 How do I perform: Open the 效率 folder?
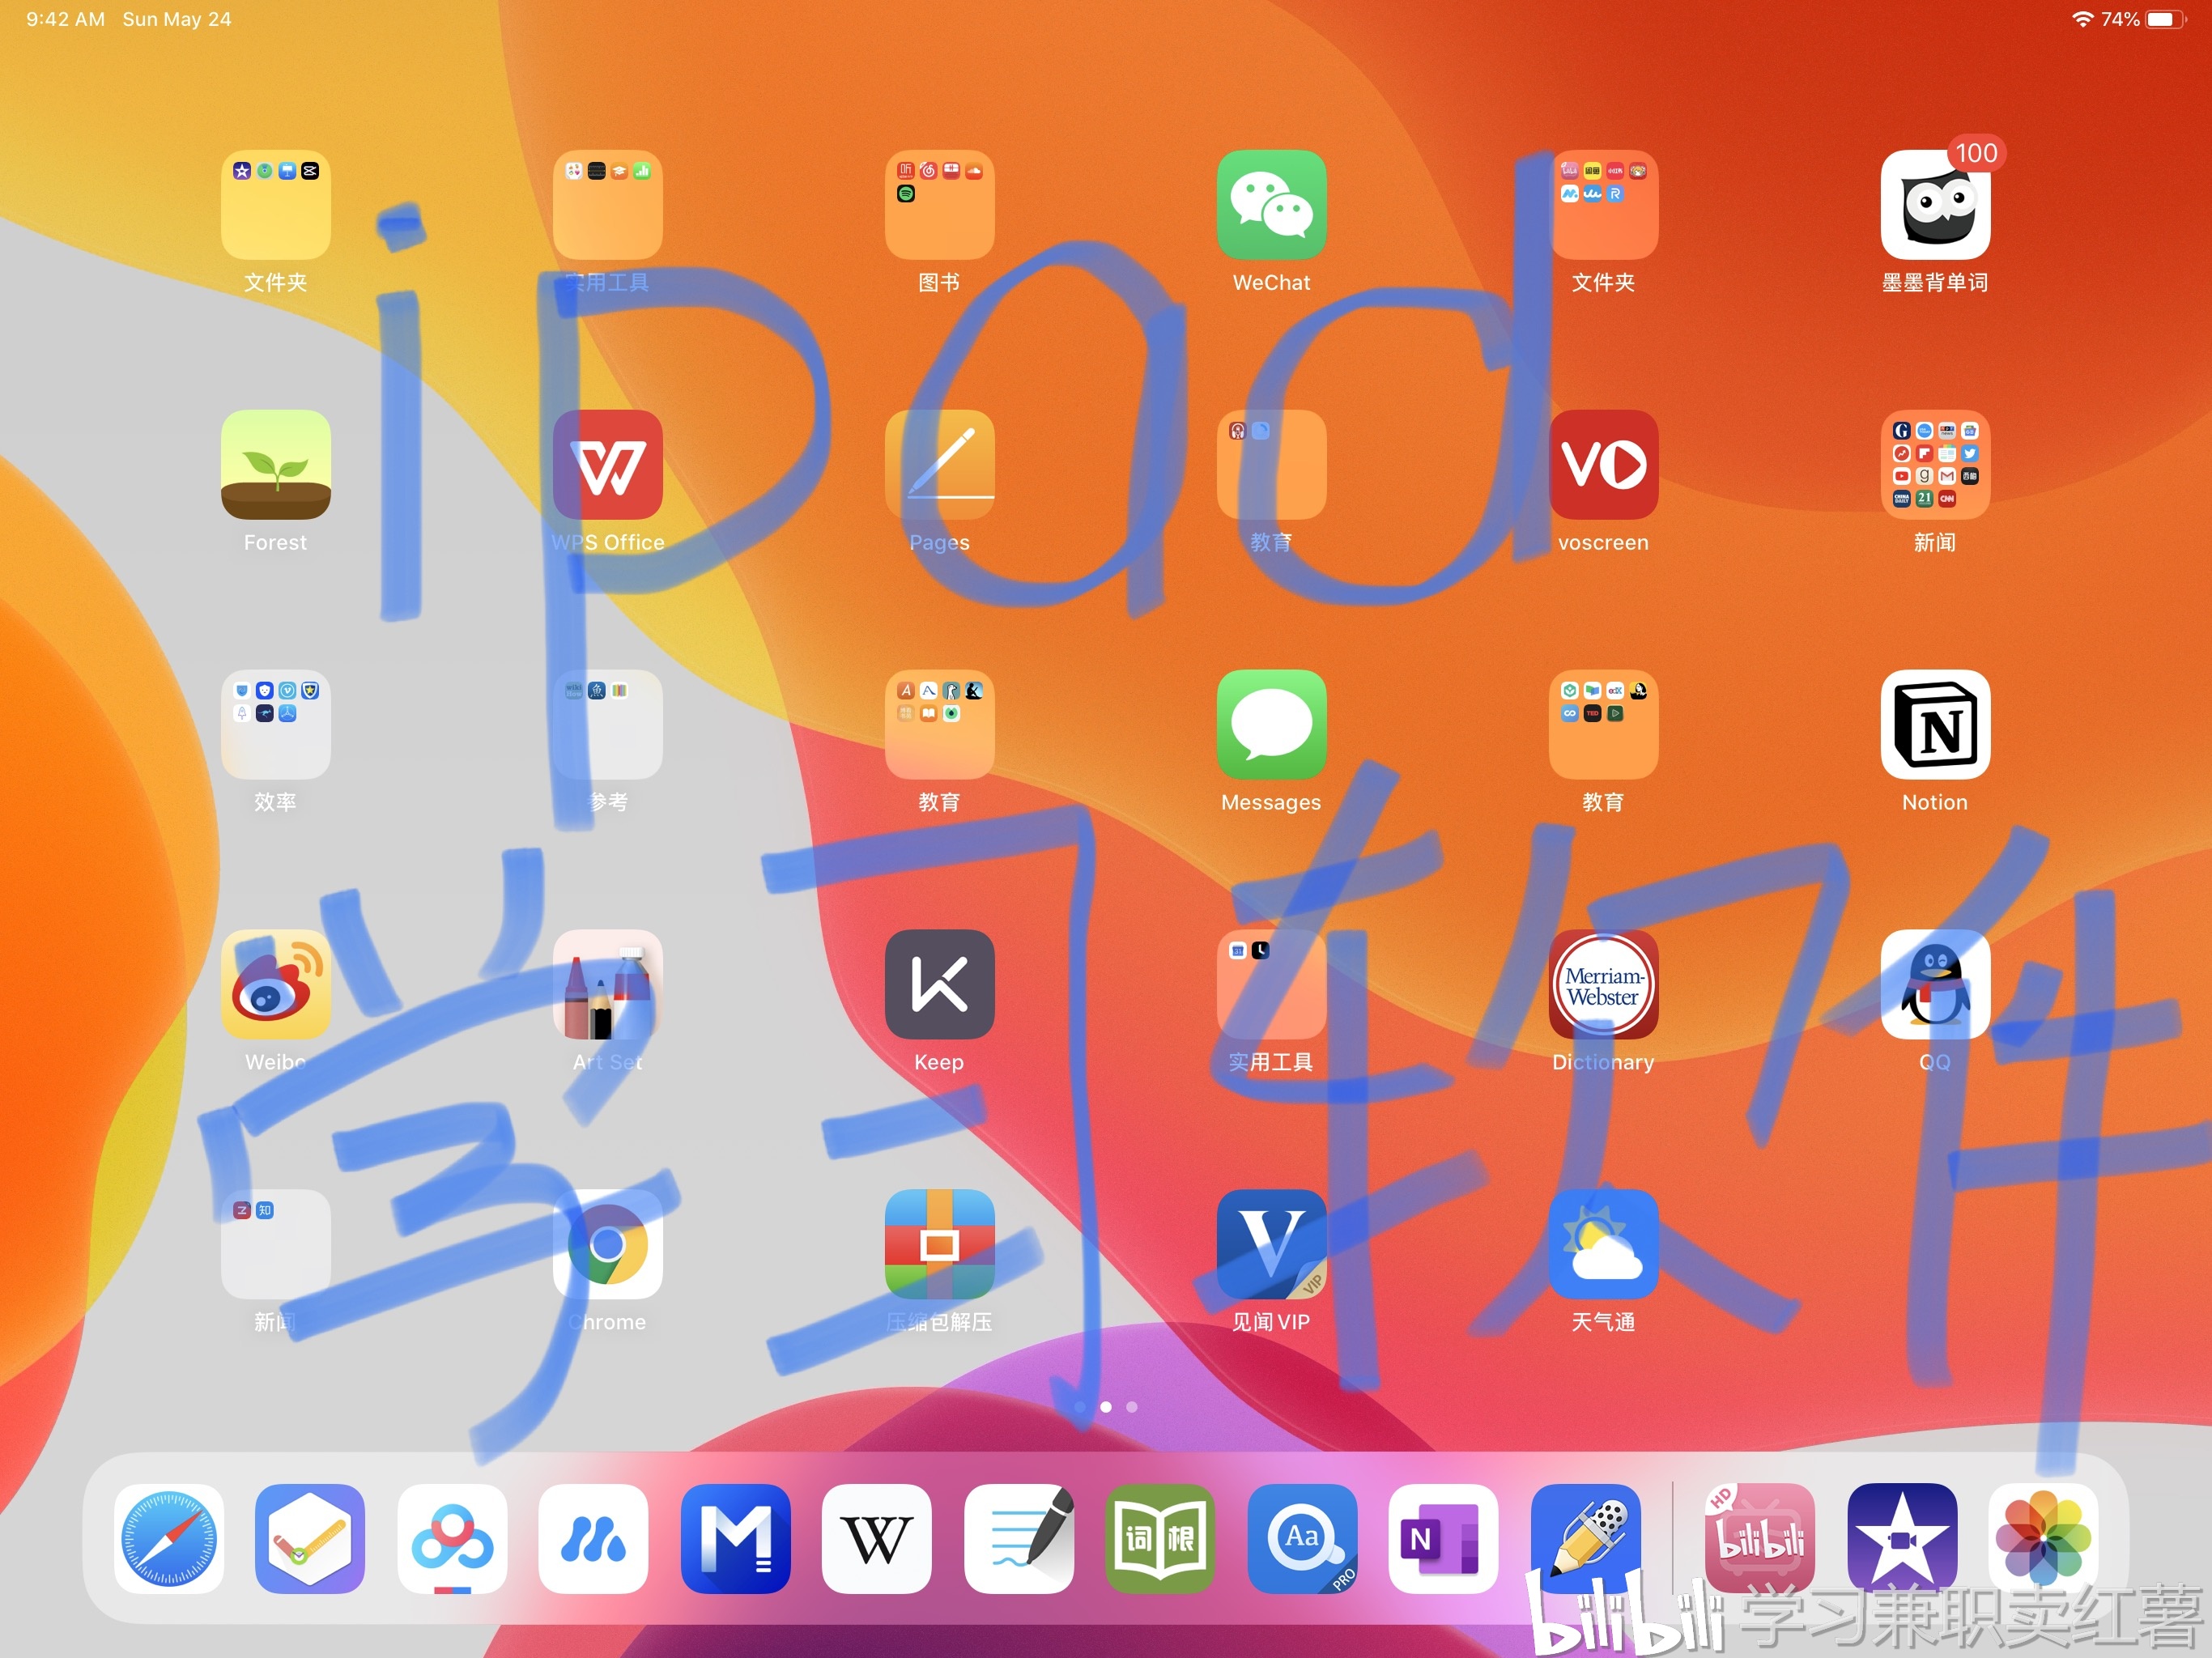point(275,725)
